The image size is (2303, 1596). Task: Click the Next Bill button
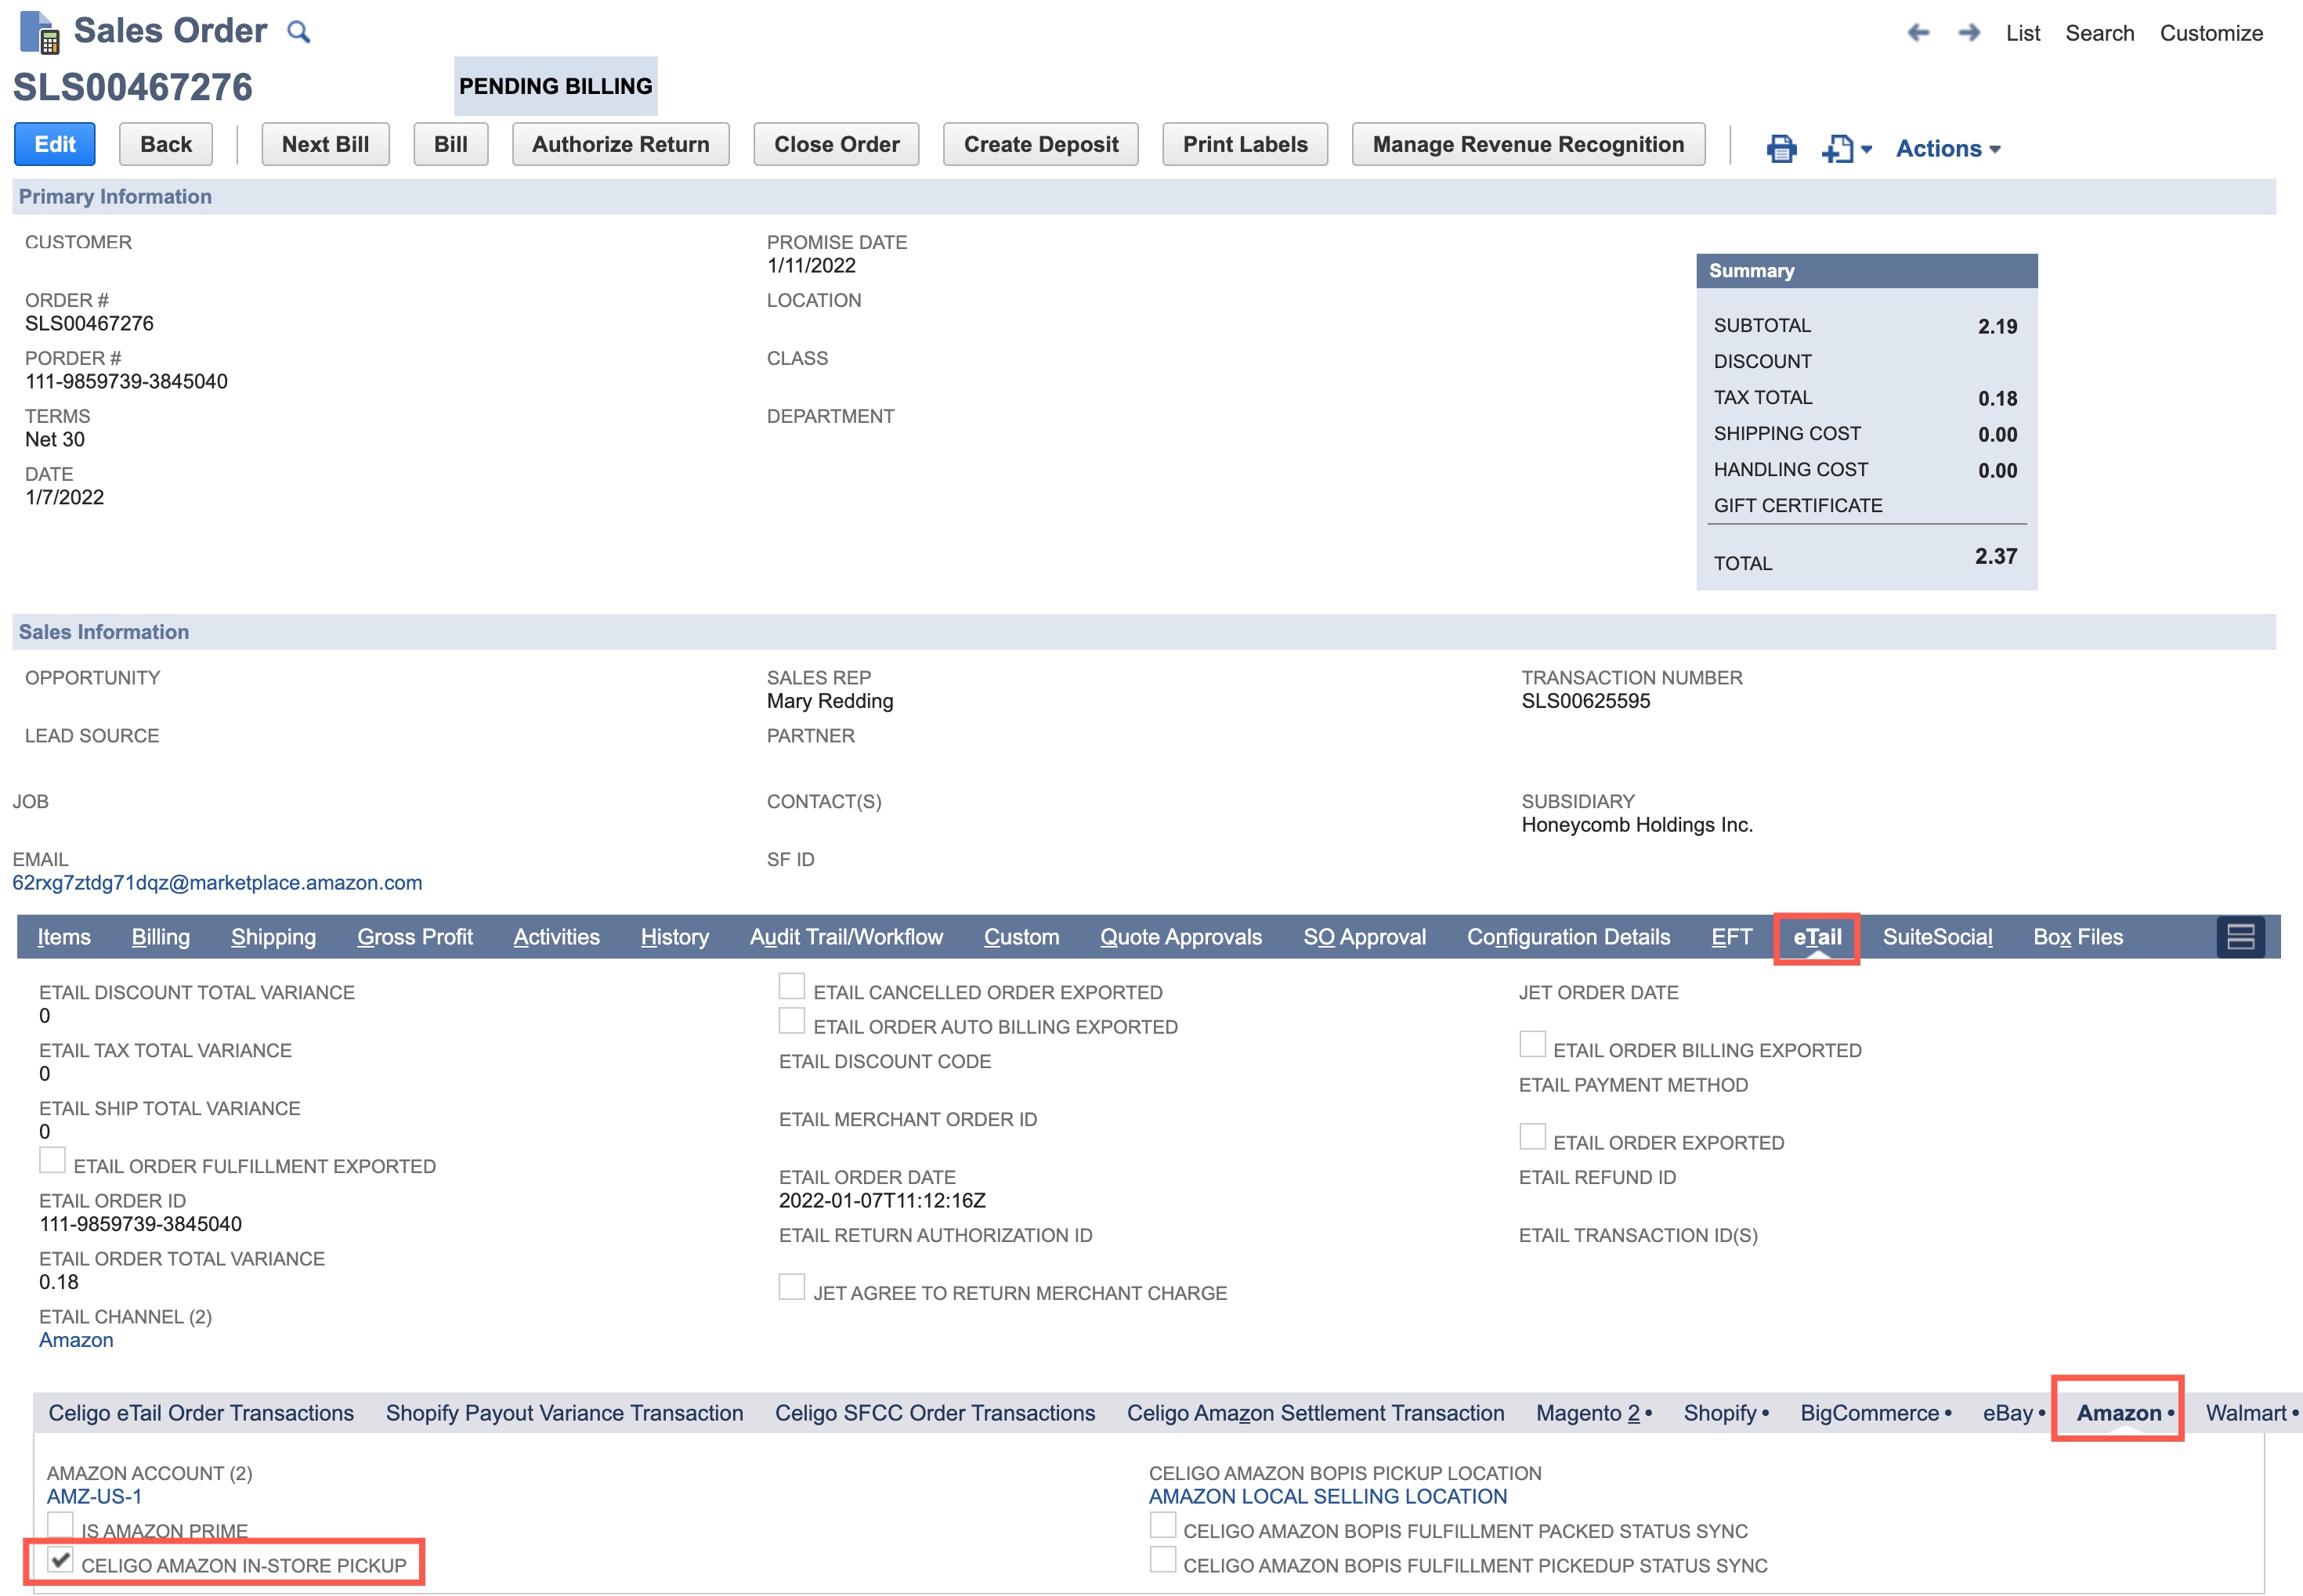pyautogui.click(x=325, y=144)
